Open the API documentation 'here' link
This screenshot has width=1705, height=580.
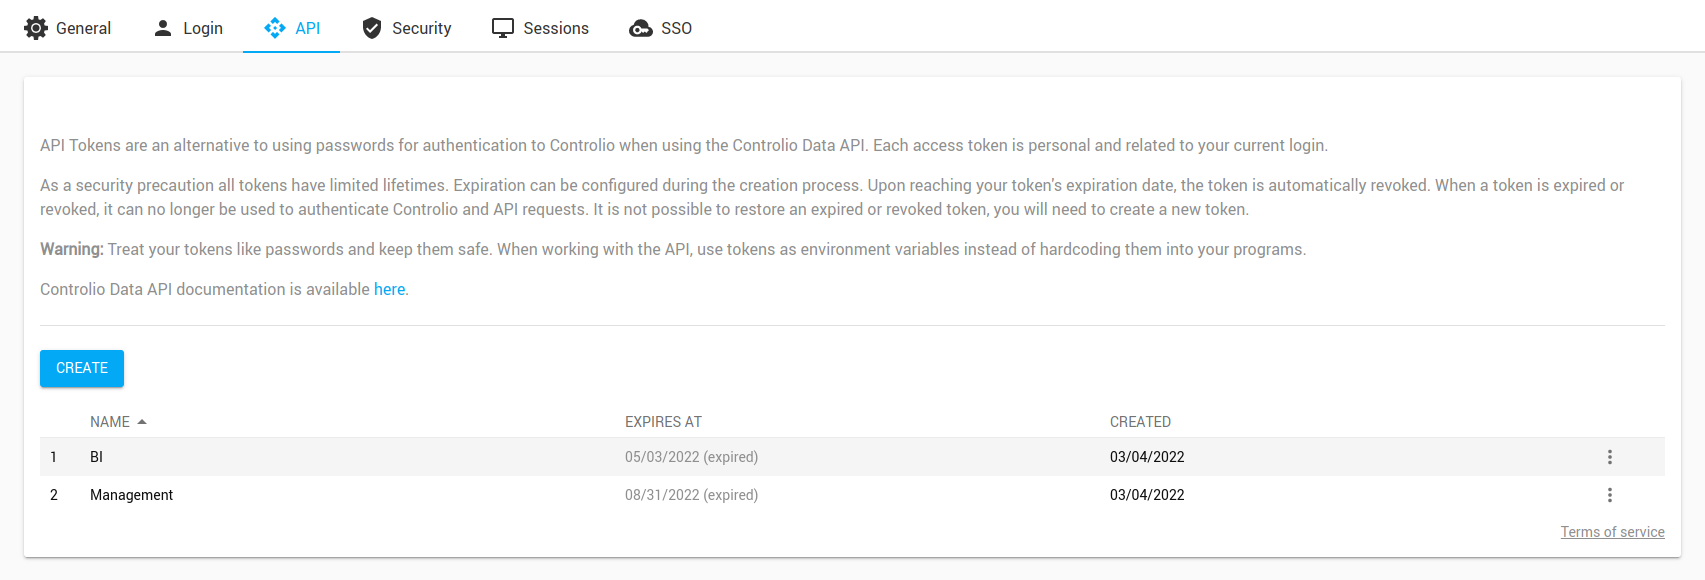click(389, 289)
